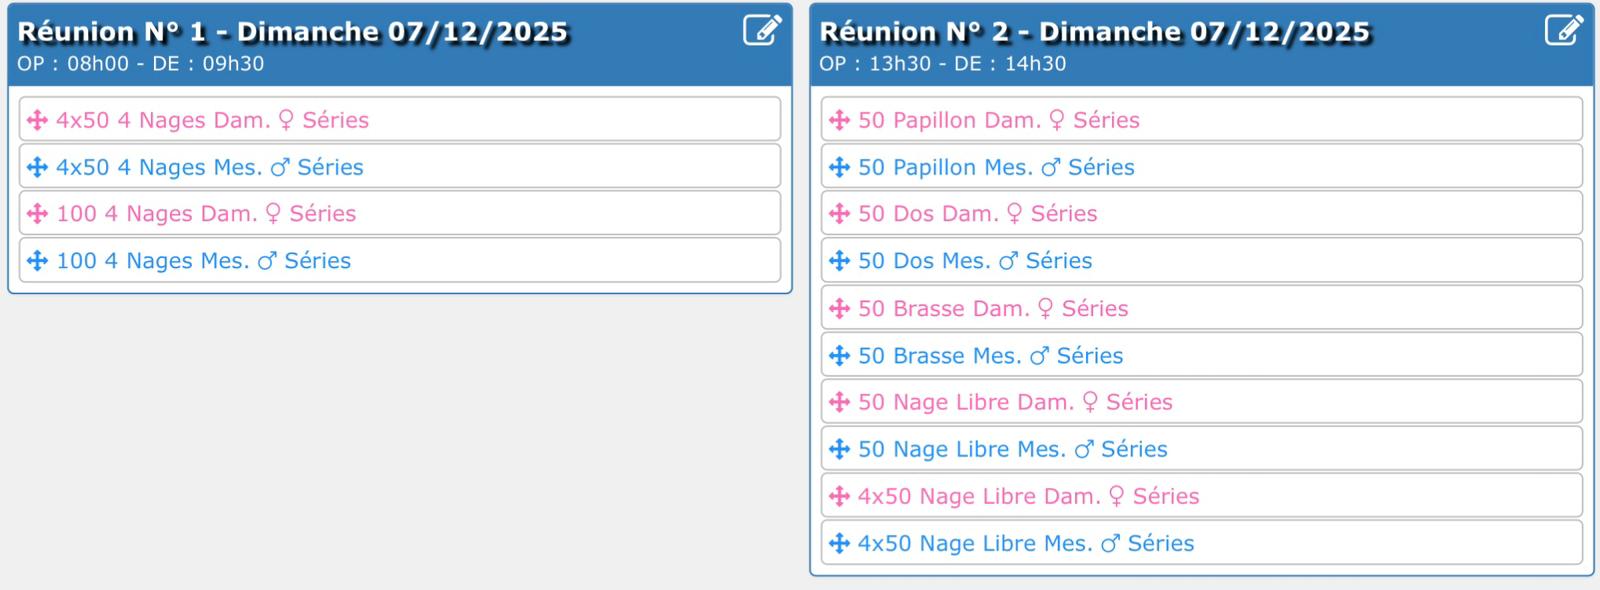Select 50 Papillon Mes. Séries event
Screen dimensions: 1600x590
[996, 167]
